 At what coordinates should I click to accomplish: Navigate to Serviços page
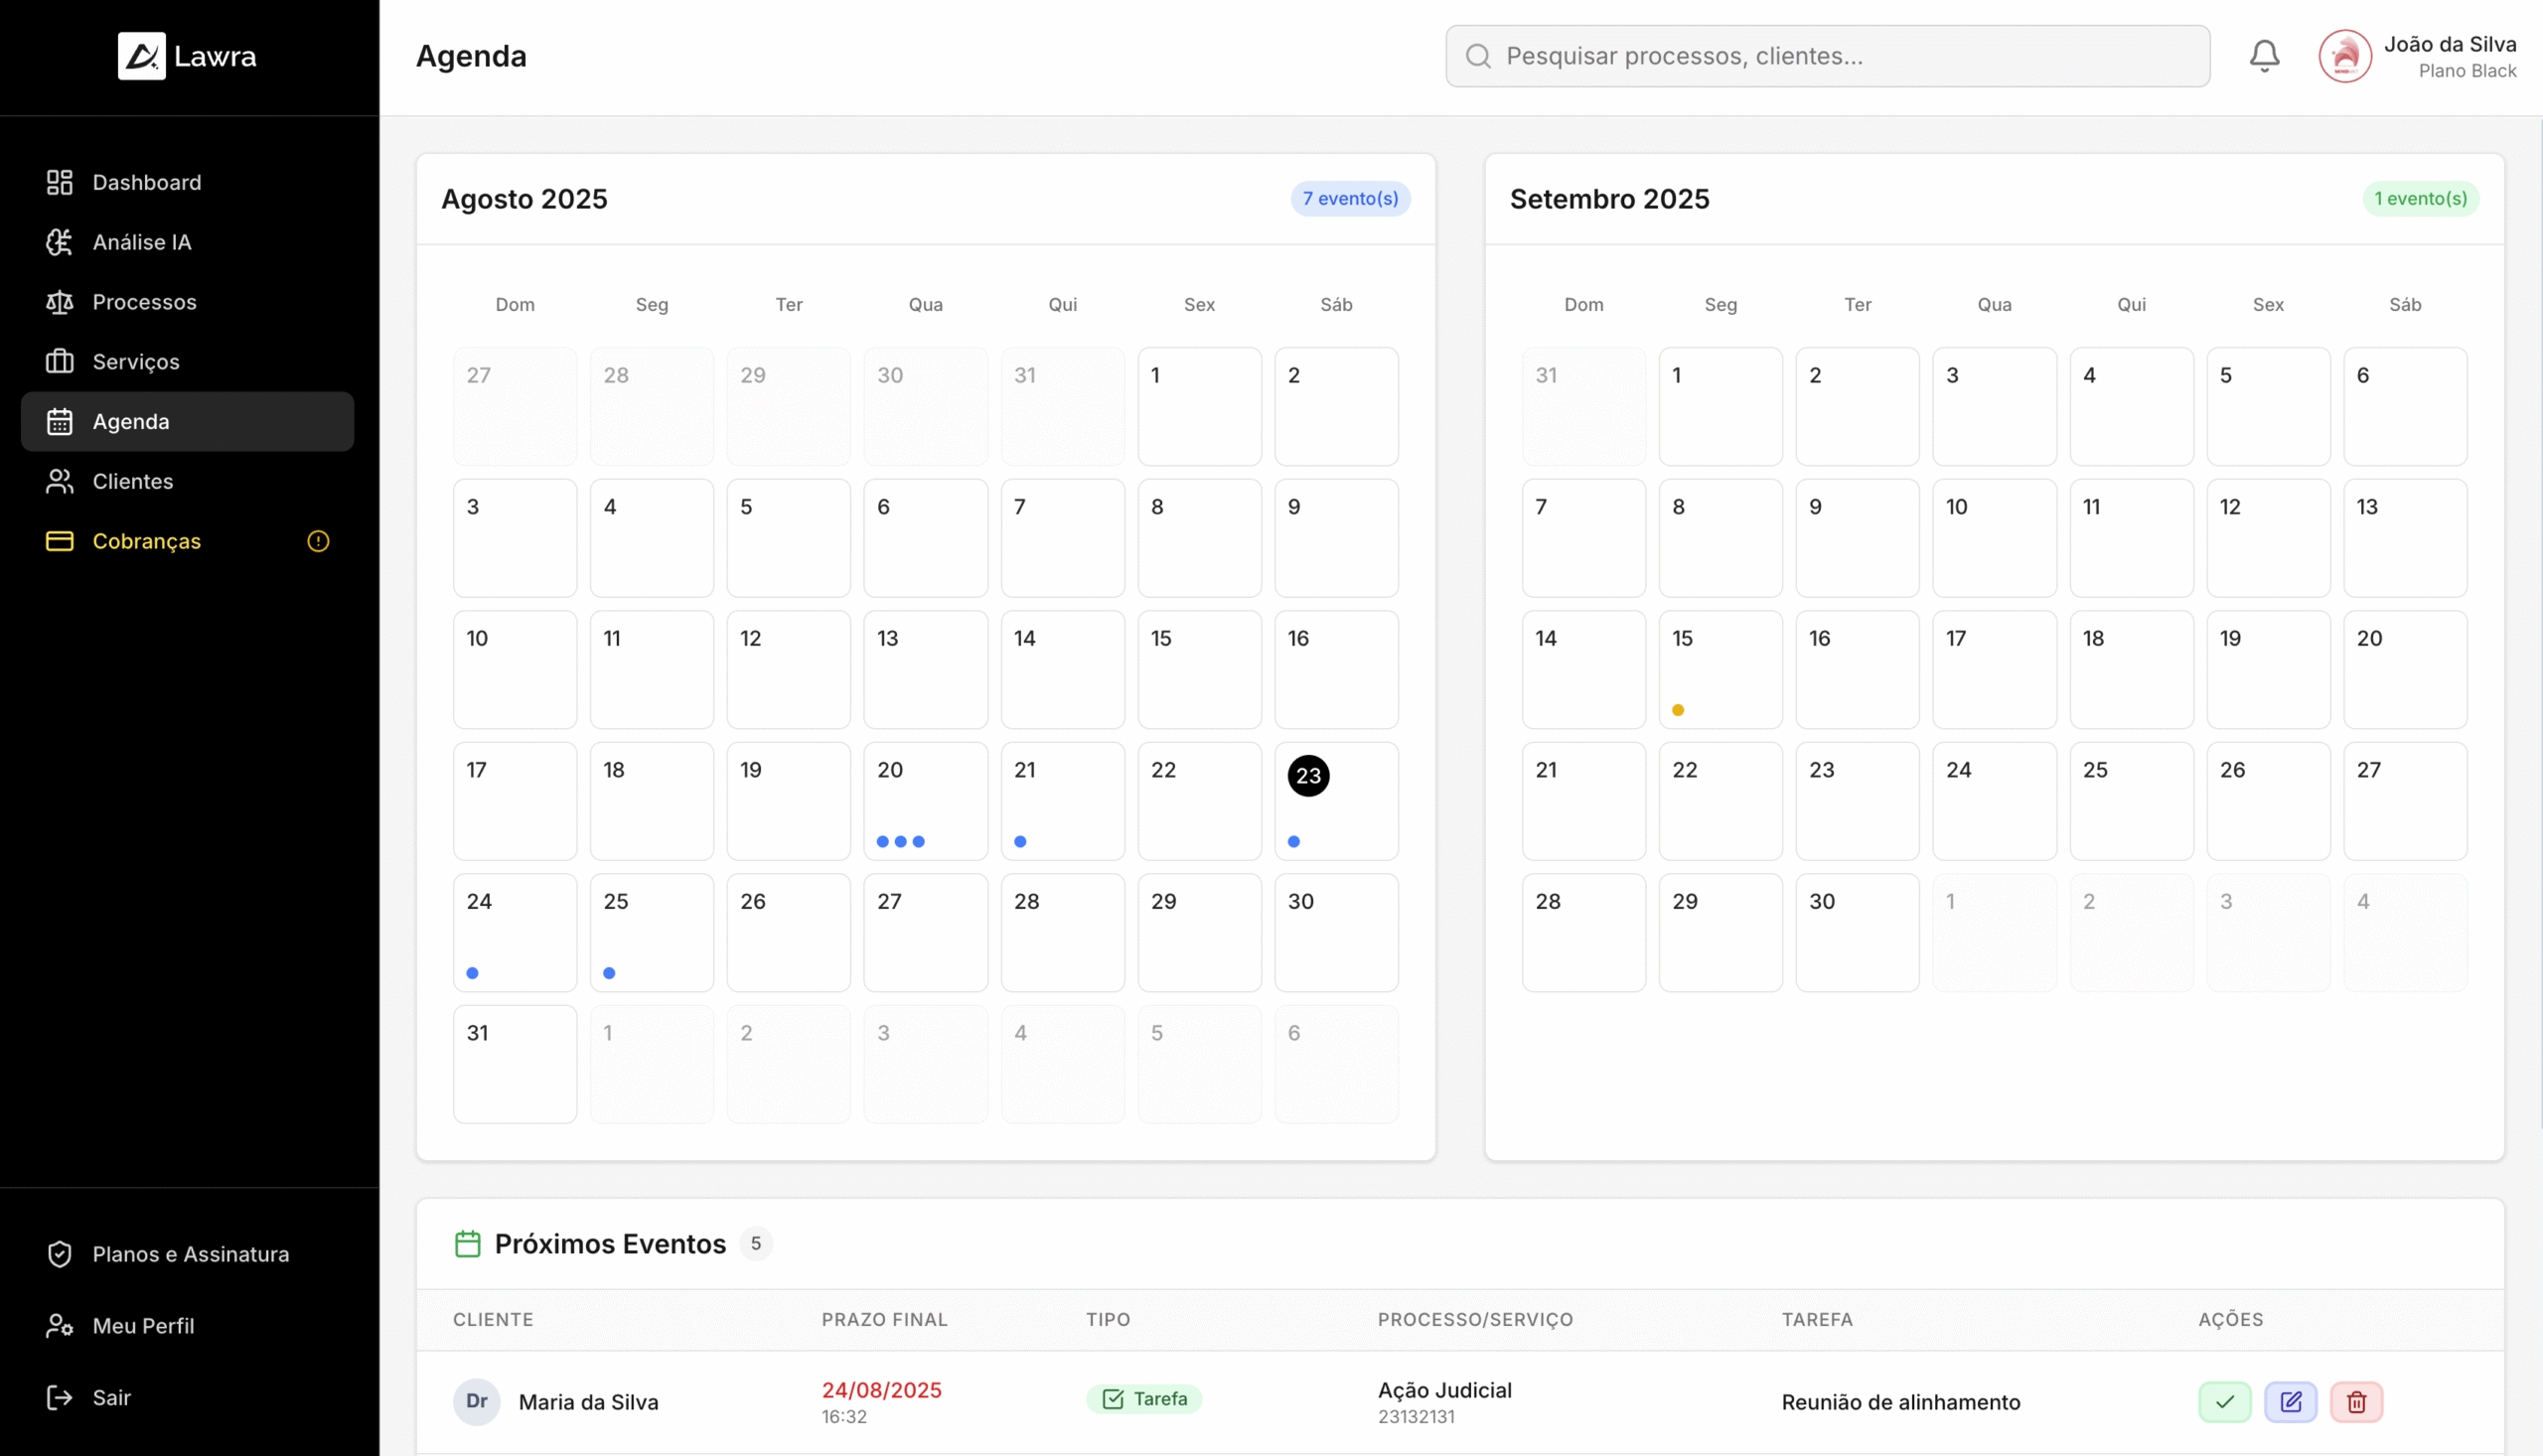tap(135, 362)
